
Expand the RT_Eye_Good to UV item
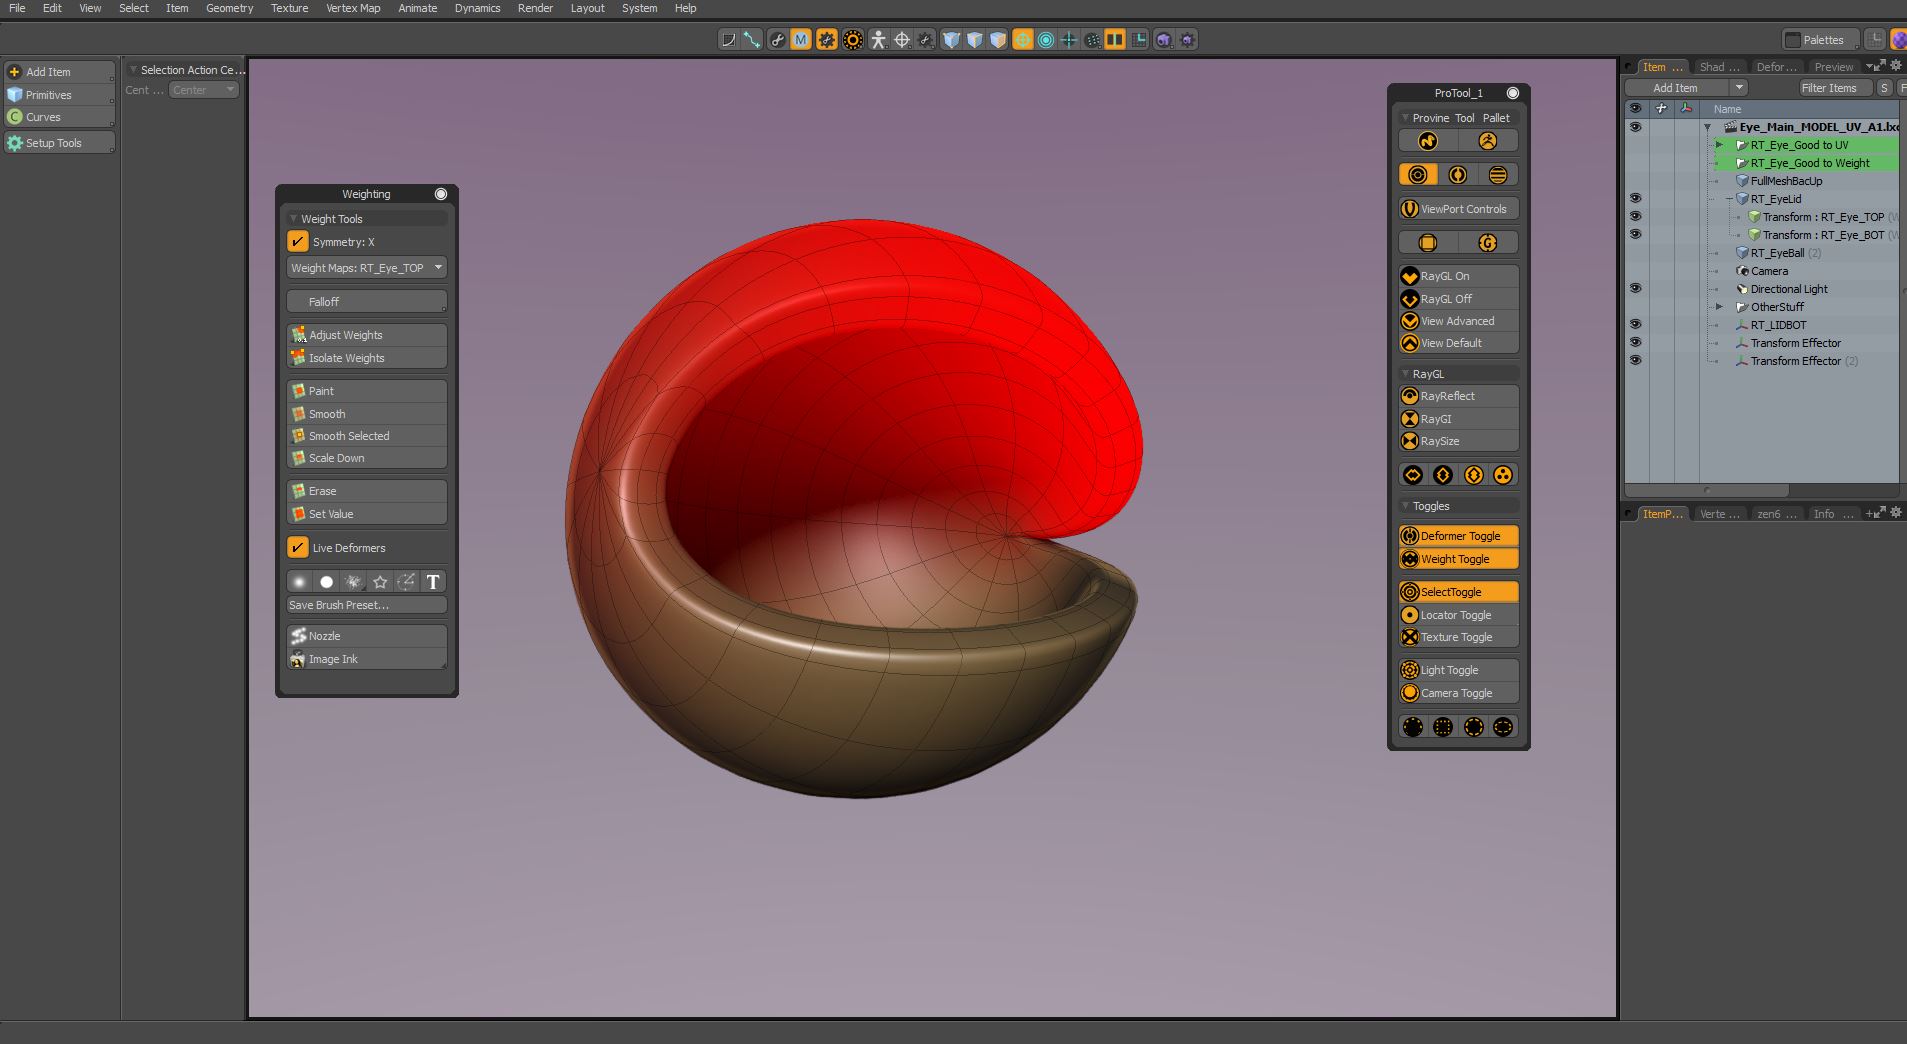1720,145
